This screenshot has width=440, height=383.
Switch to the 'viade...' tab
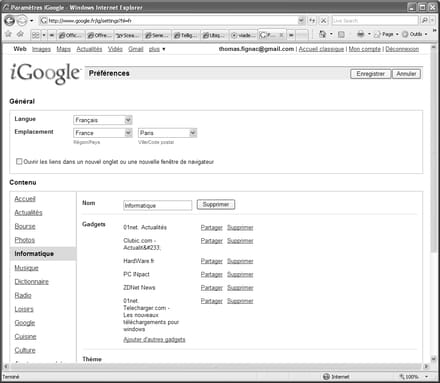[x=243, y=35]
